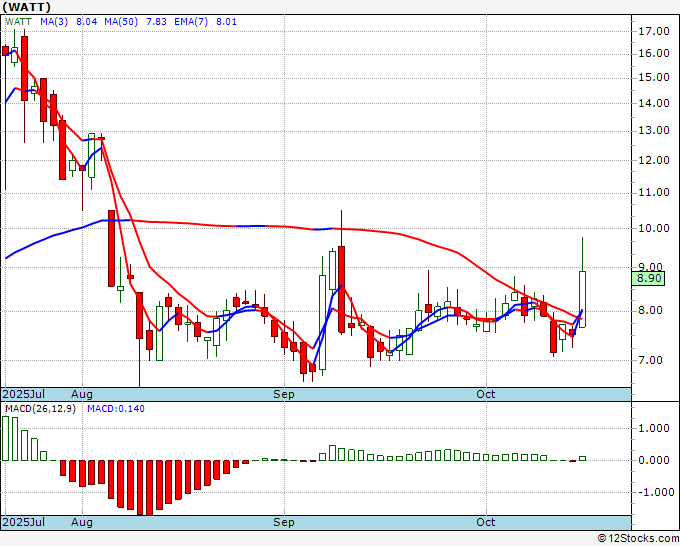The height and width of the screenshot is (546, 680).
Task: Click the MACD:0.140 value label
Action: pos(115,408)
